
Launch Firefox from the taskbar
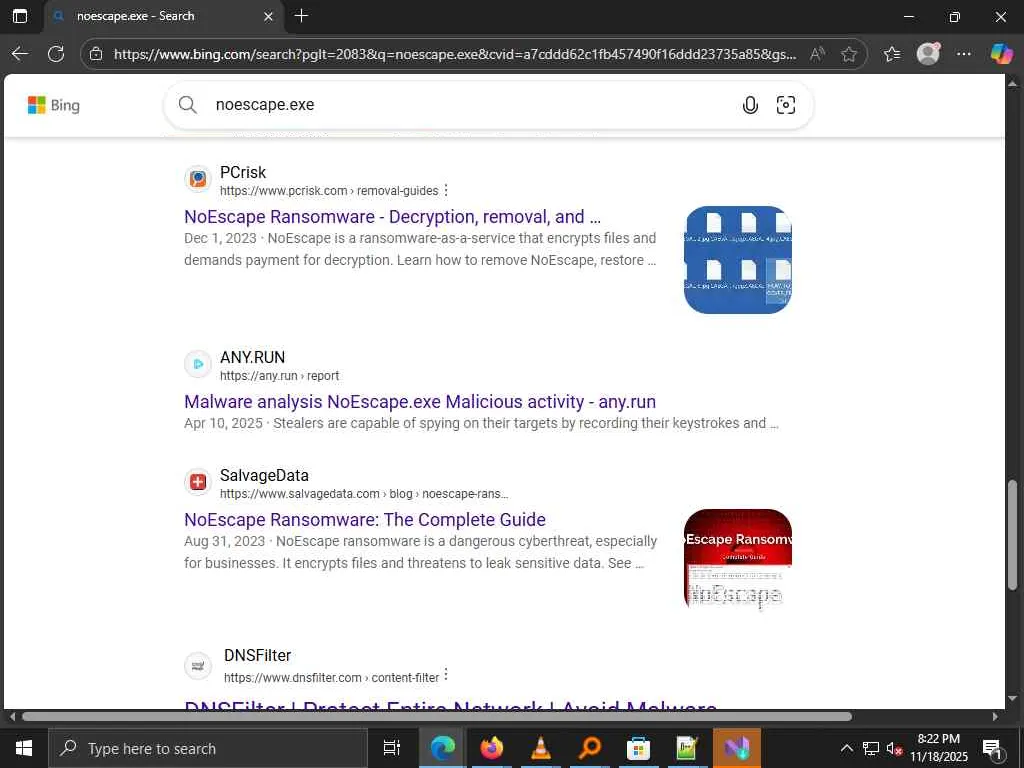pyautogui.click(x=492, y=748)
